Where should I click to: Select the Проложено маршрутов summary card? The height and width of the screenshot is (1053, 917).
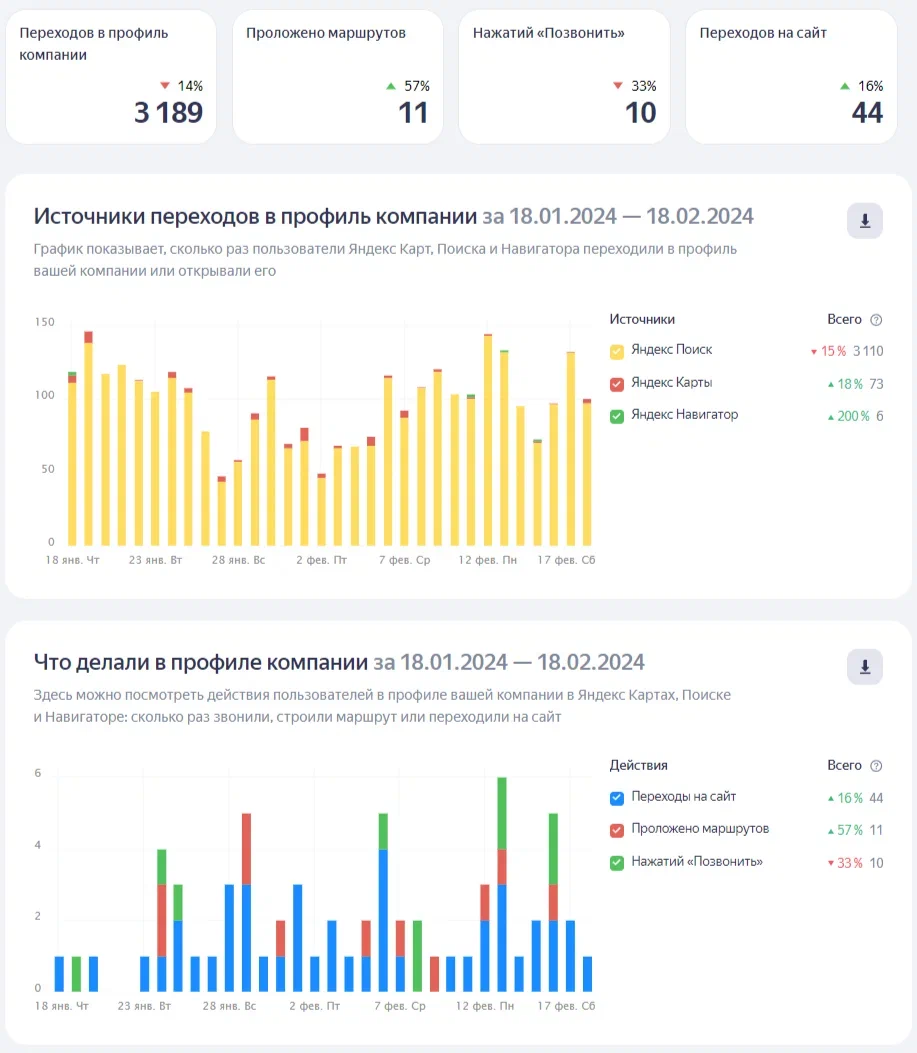[x=337, y=77]
